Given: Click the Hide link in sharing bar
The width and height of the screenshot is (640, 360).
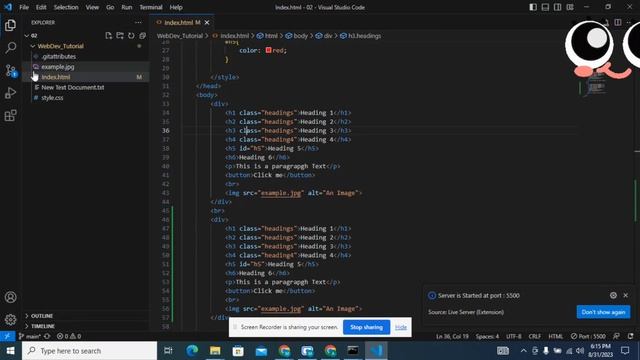Looking at the screenshot, I should tap(401, 327).
